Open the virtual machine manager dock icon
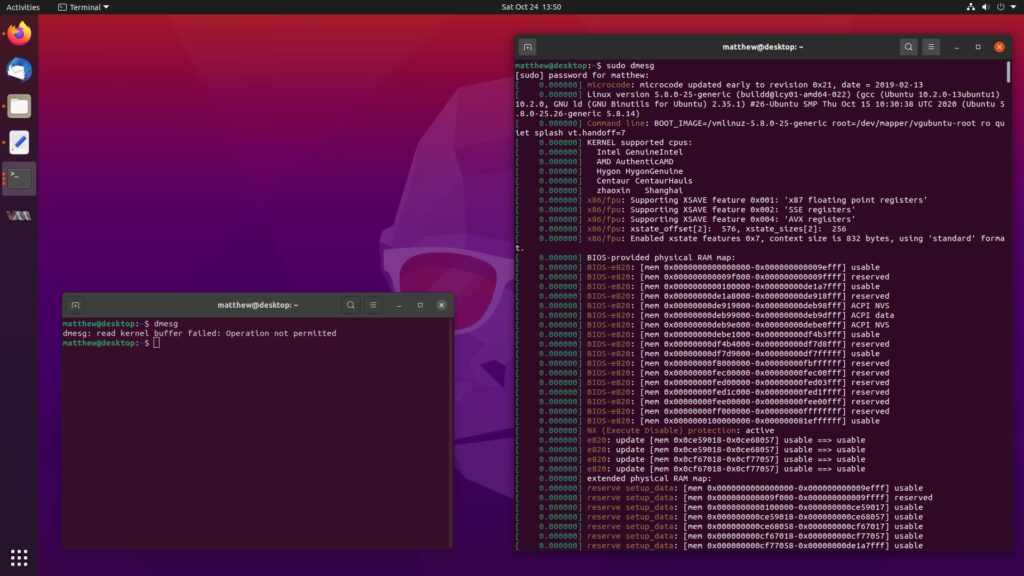 (19, 215)
